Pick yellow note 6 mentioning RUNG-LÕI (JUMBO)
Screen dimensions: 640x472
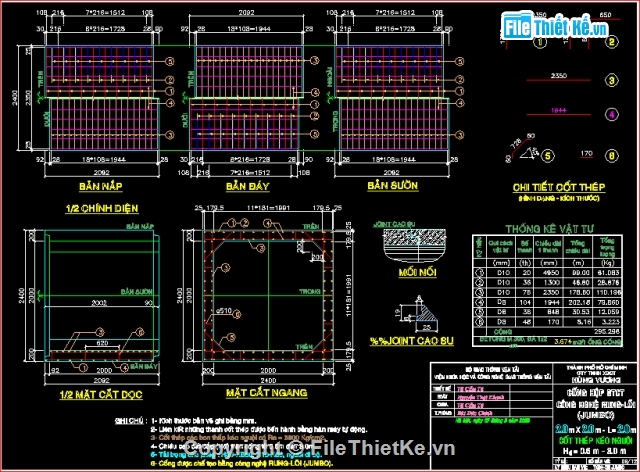[242, 463]
